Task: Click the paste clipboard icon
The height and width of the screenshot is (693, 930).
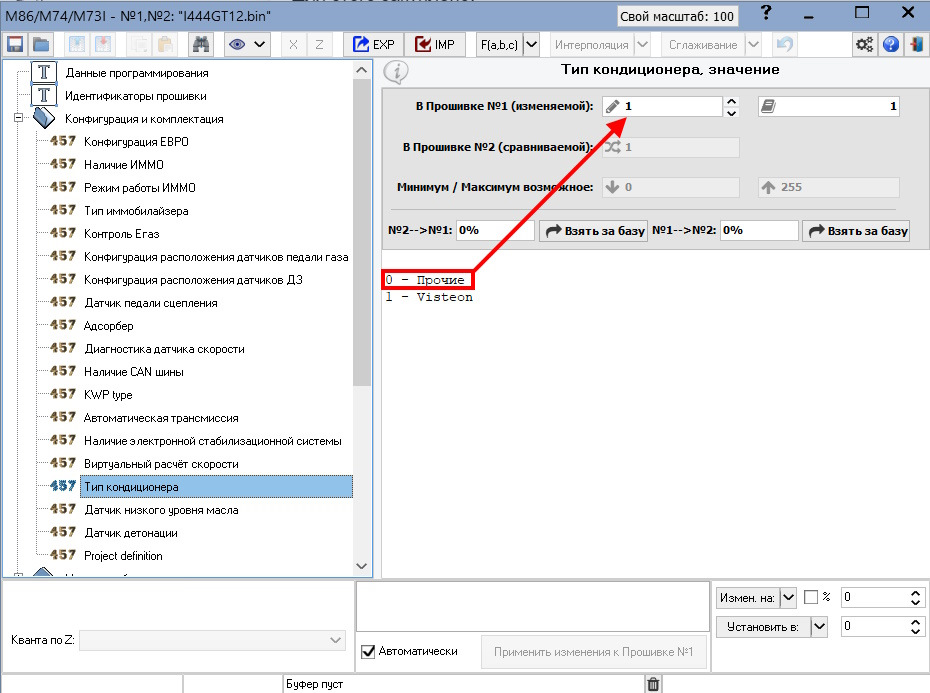Action: click(165, 44)
